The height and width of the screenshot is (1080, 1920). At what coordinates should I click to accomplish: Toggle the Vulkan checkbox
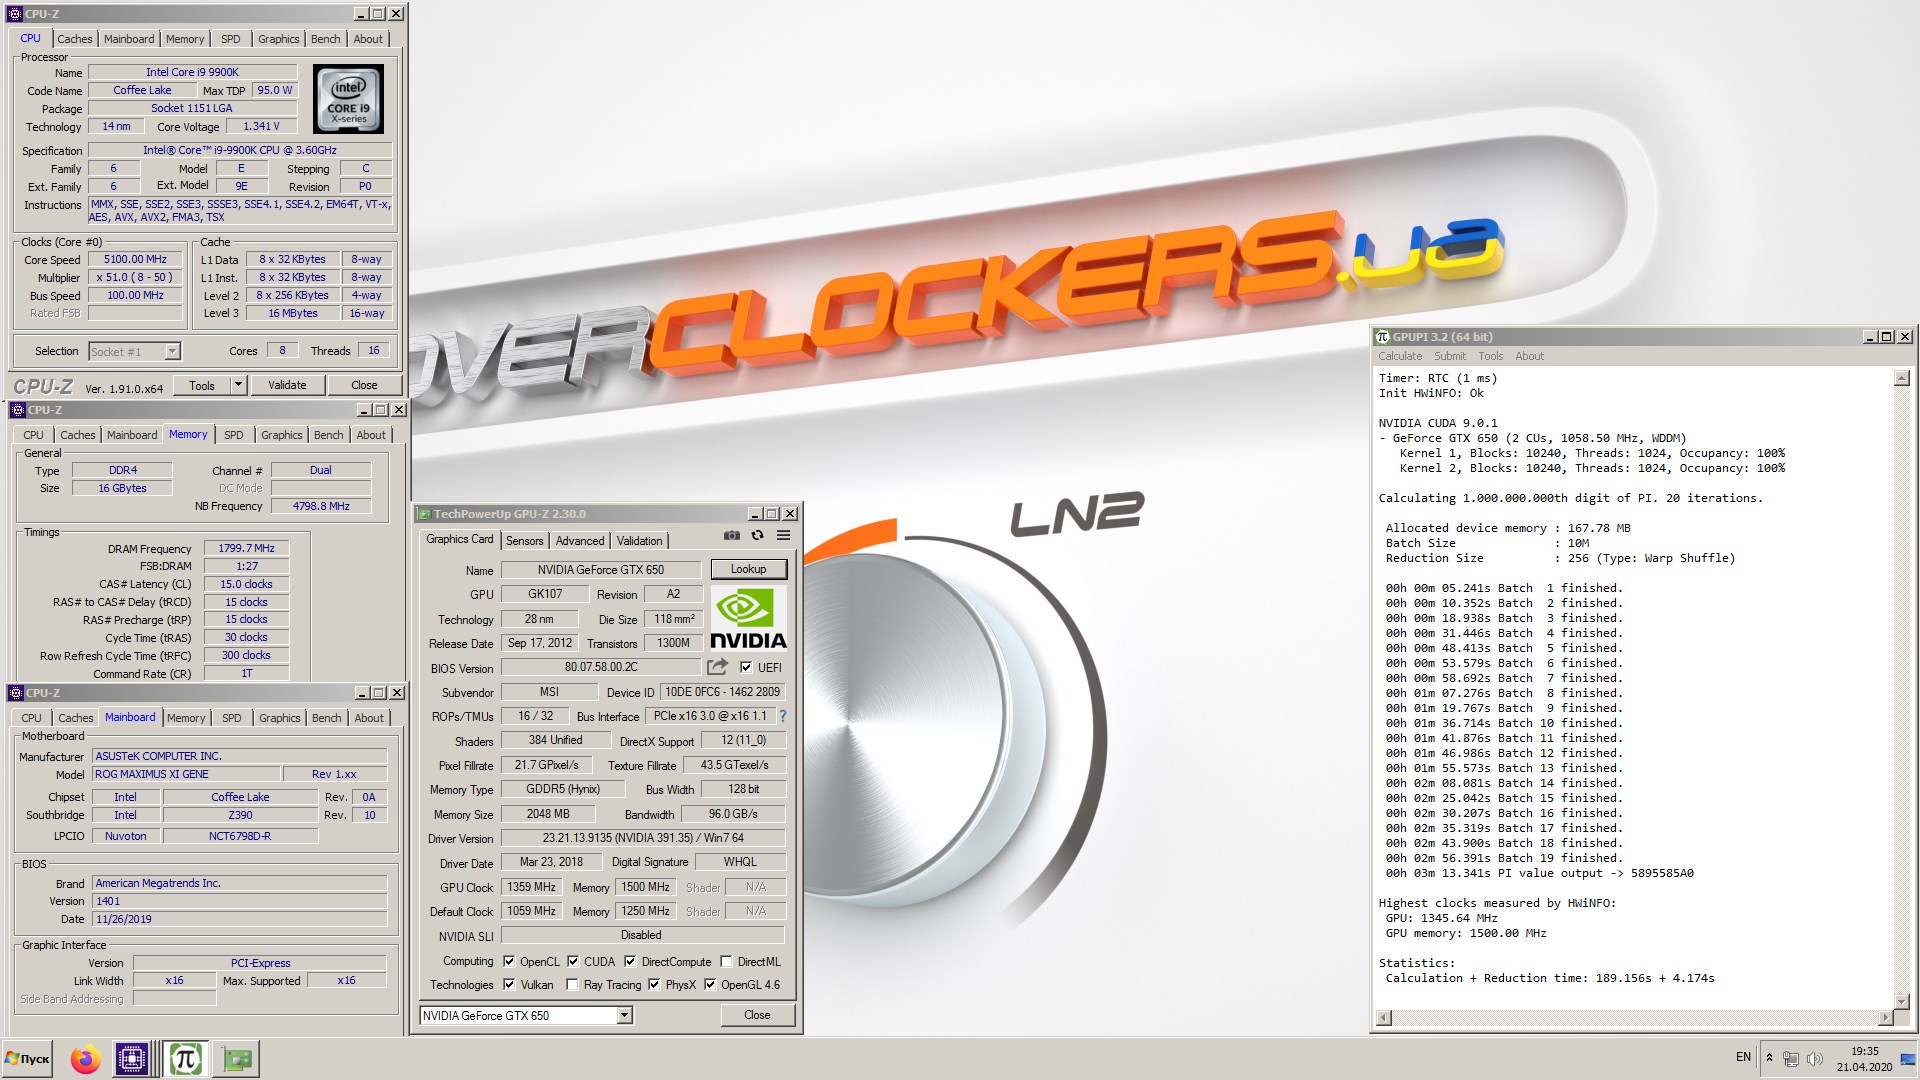[x=509, y=984]
